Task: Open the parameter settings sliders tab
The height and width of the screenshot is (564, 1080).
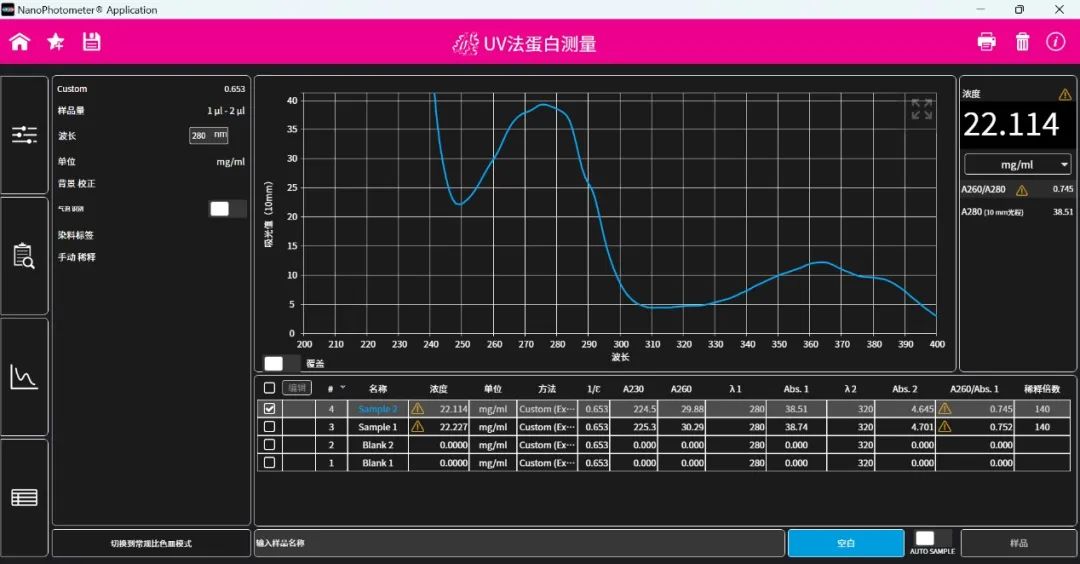Action: point(24,135)
